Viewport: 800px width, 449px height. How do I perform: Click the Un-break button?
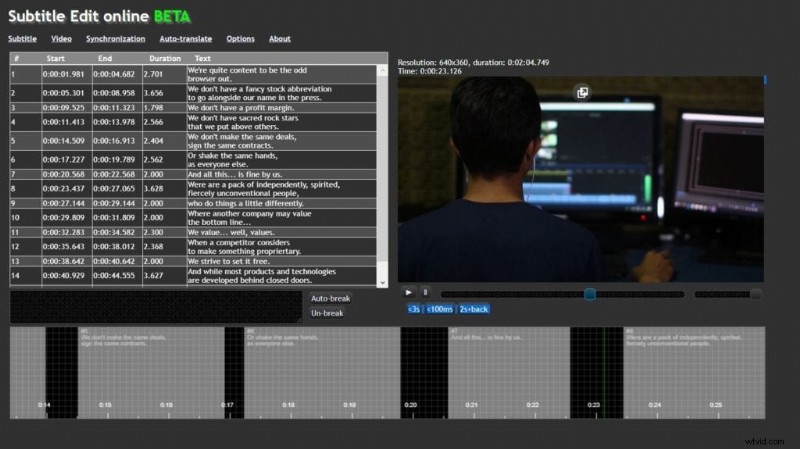[327, 313]
